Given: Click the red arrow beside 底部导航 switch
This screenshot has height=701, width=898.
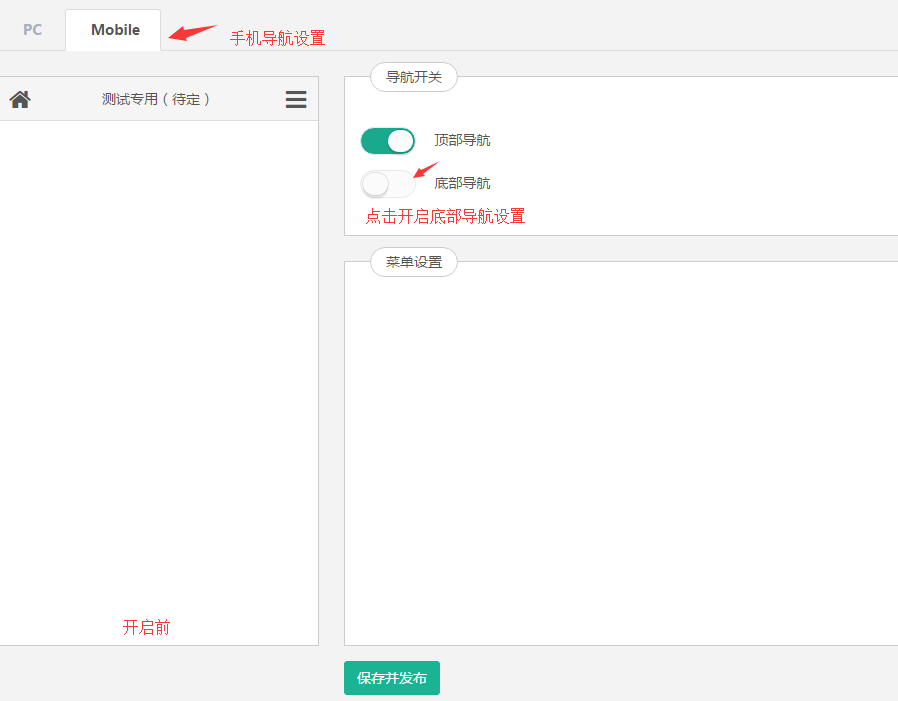Looking at the screenshot, I should (425, 169).
